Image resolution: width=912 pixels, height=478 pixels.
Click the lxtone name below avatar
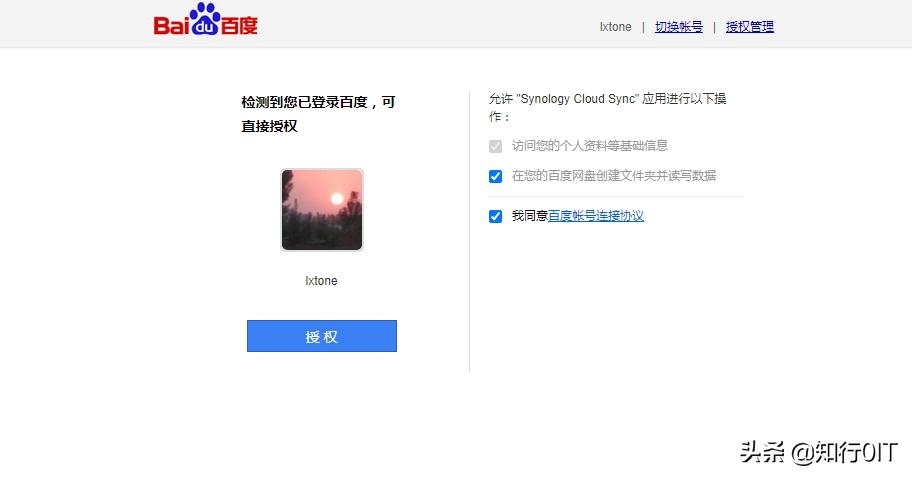321,281
